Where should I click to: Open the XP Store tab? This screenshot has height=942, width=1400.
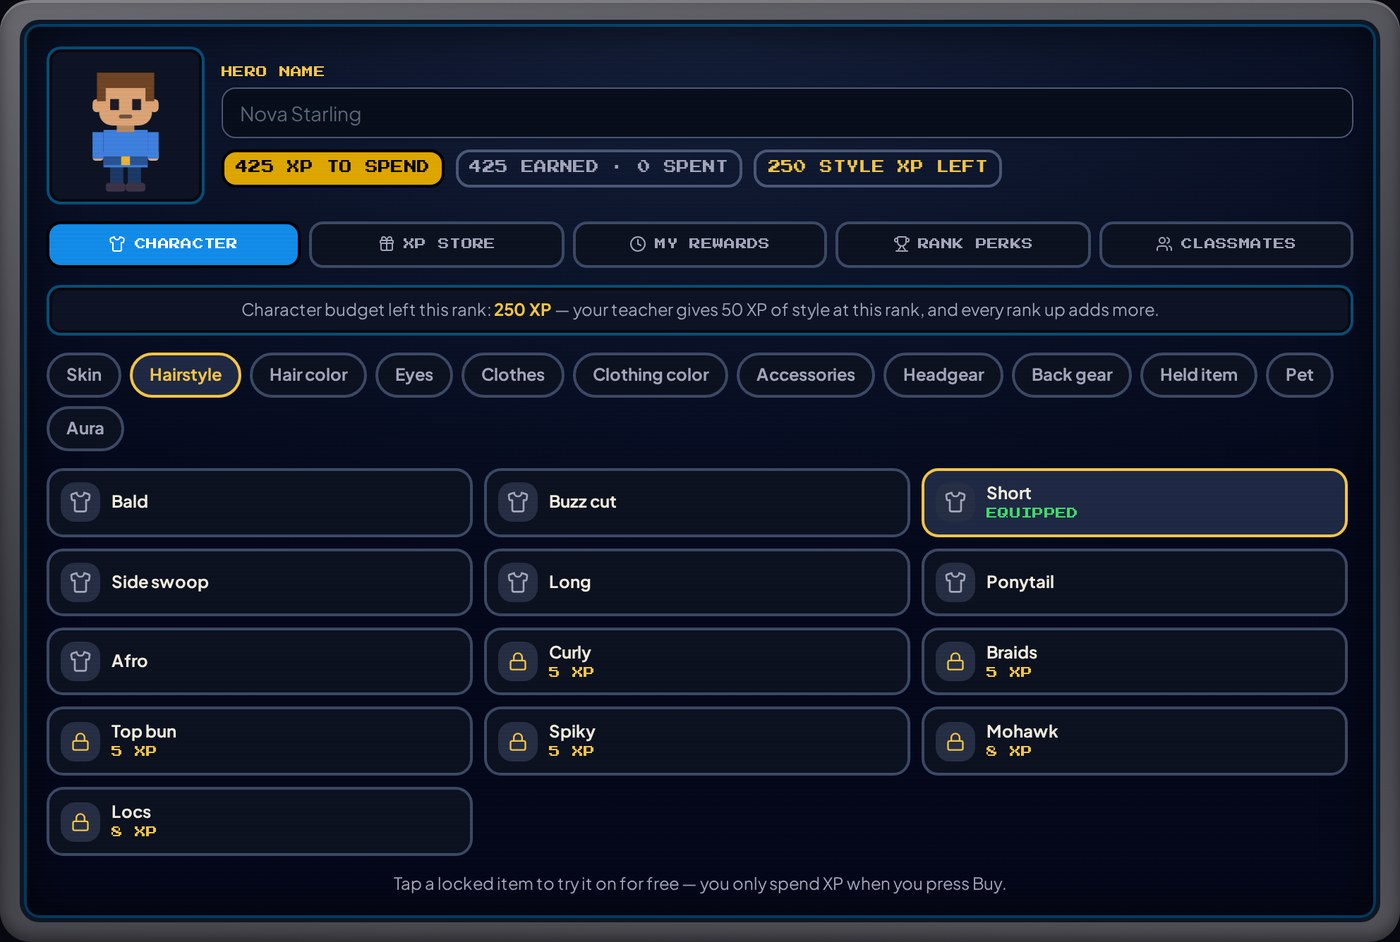[x=437, y=244]
